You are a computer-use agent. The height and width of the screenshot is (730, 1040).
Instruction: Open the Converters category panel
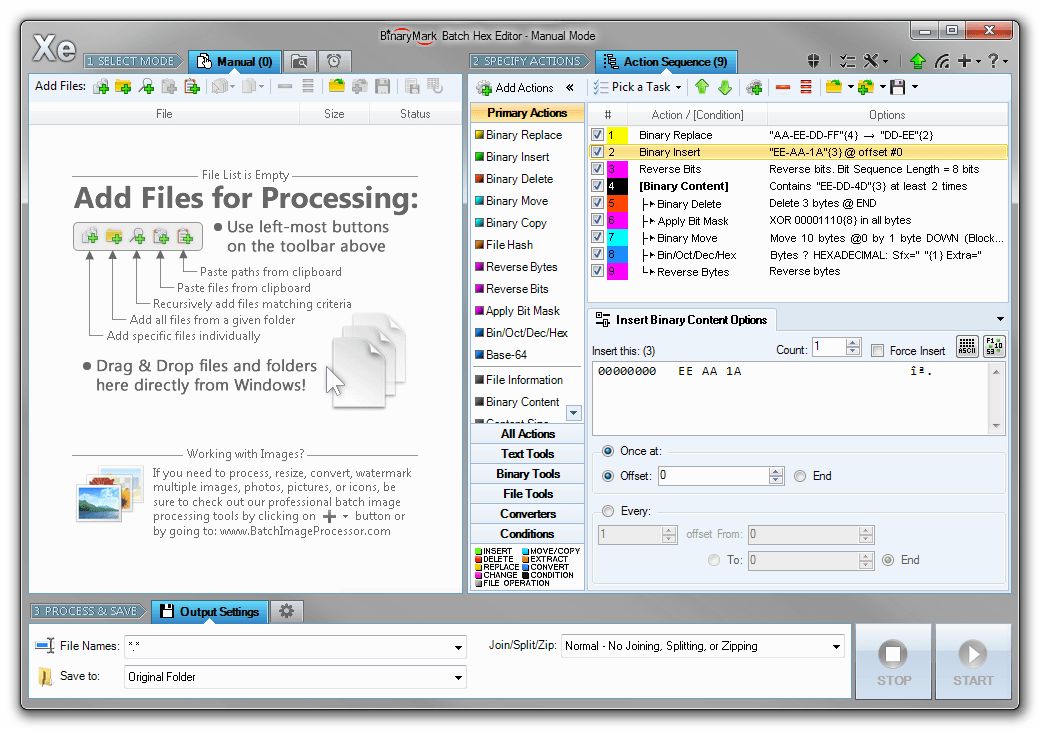(526, 514)
